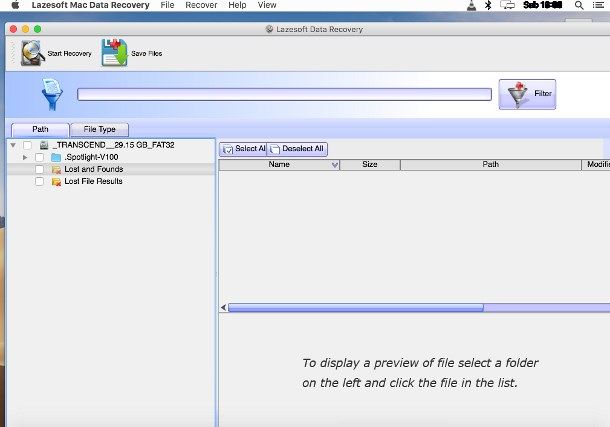Select the _TRANSCEND__29.15 GB_FAT32 row

click(x=111, y=145)
